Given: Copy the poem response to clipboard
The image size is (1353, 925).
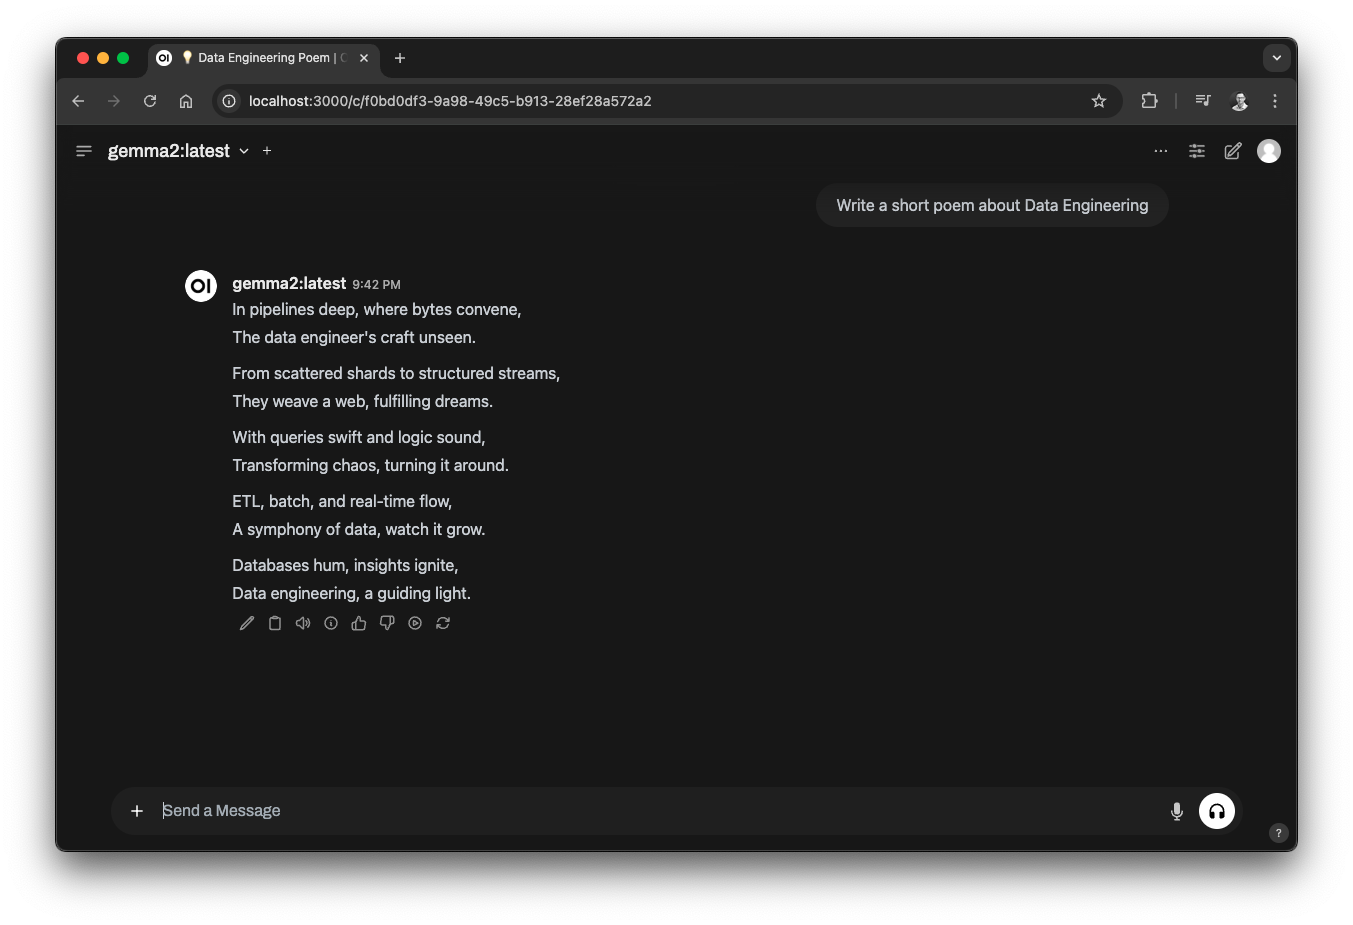Looking at the screenshot, I should point(274,623).
